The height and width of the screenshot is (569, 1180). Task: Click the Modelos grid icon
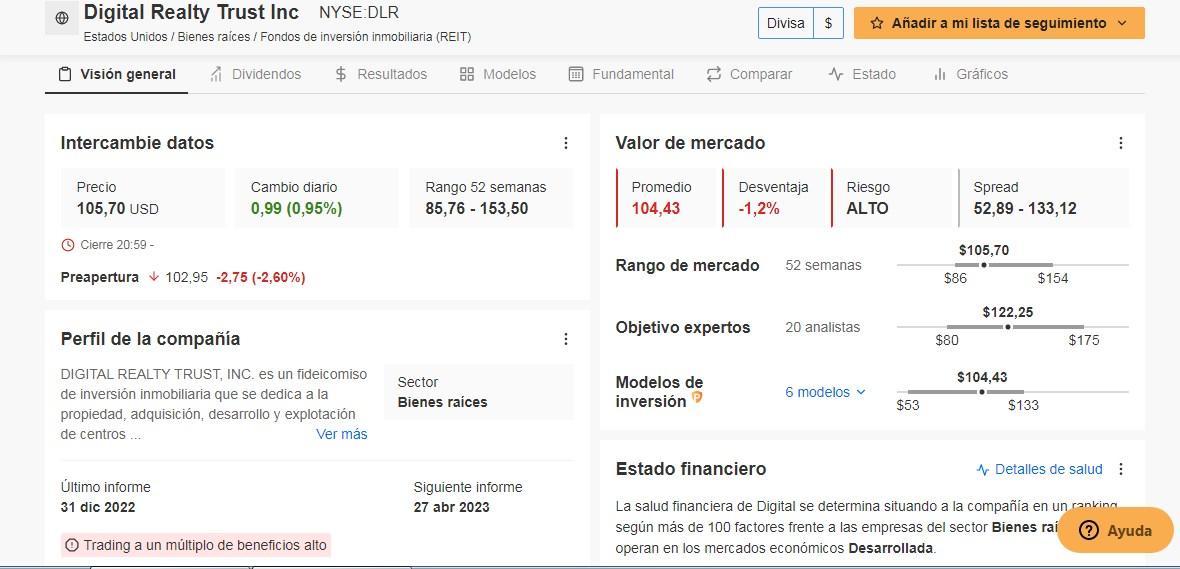click(467, 74)
